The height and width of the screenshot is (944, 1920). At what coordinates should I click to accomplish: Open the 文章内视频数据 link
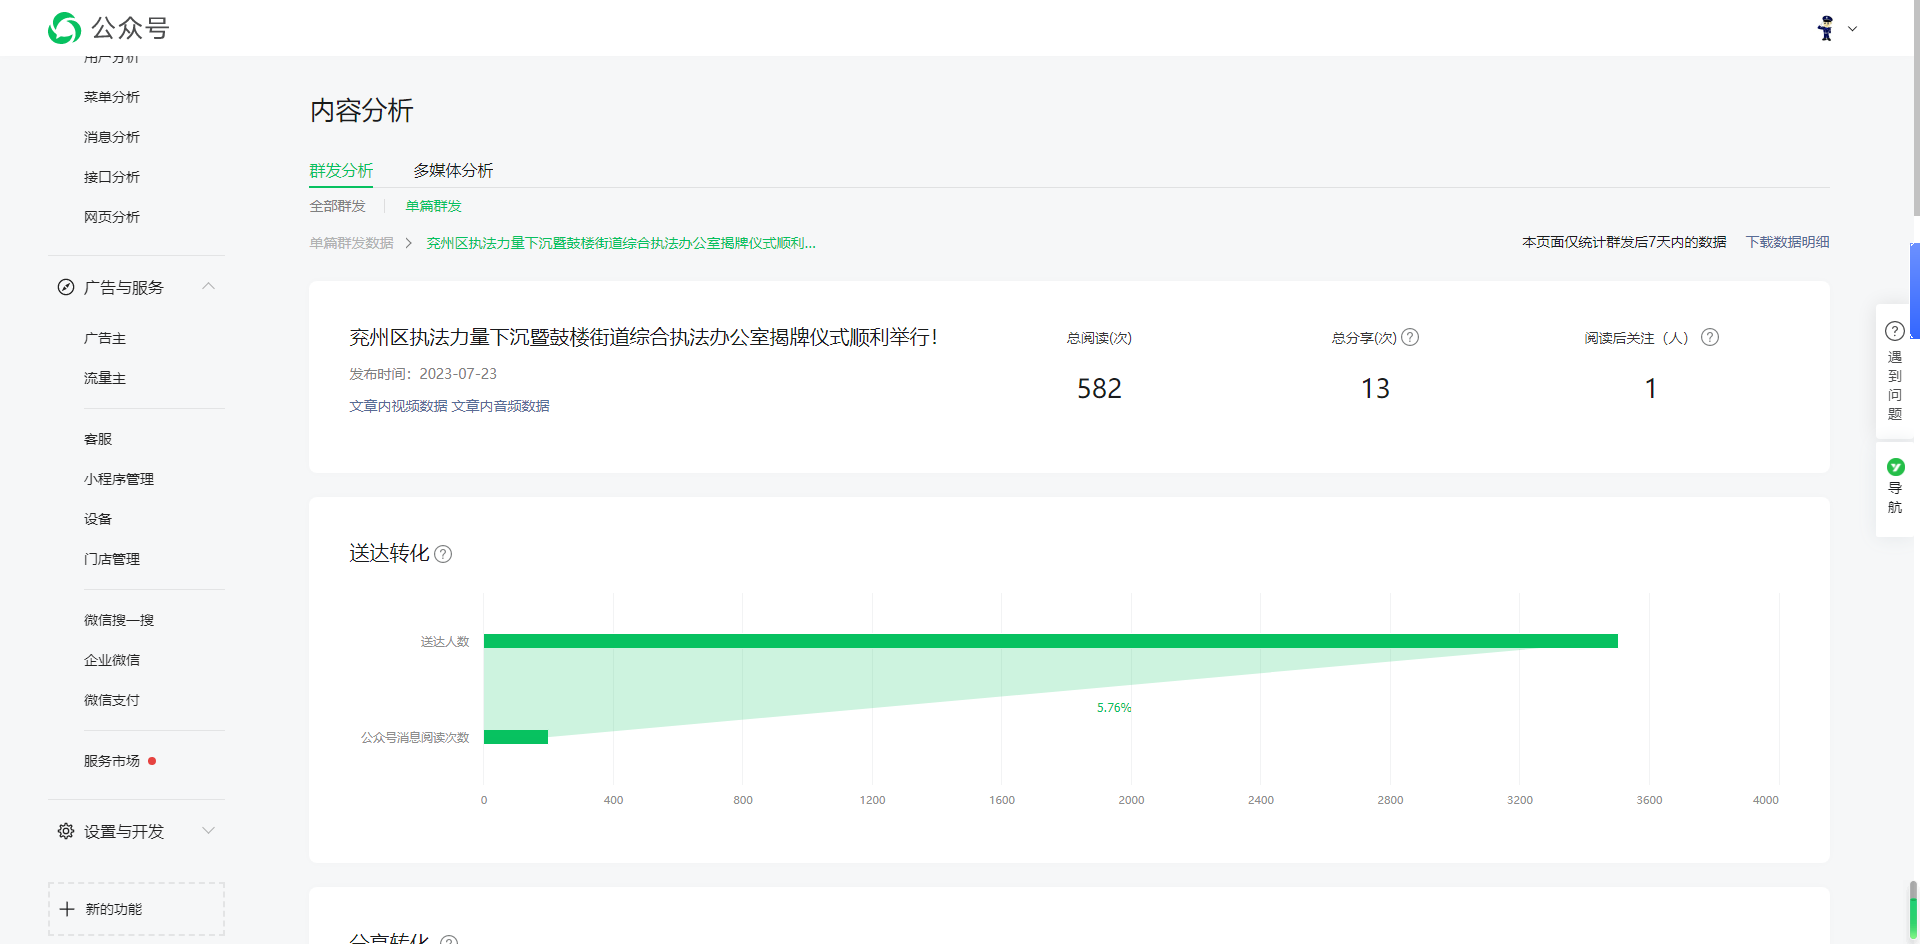coord(398,406)
